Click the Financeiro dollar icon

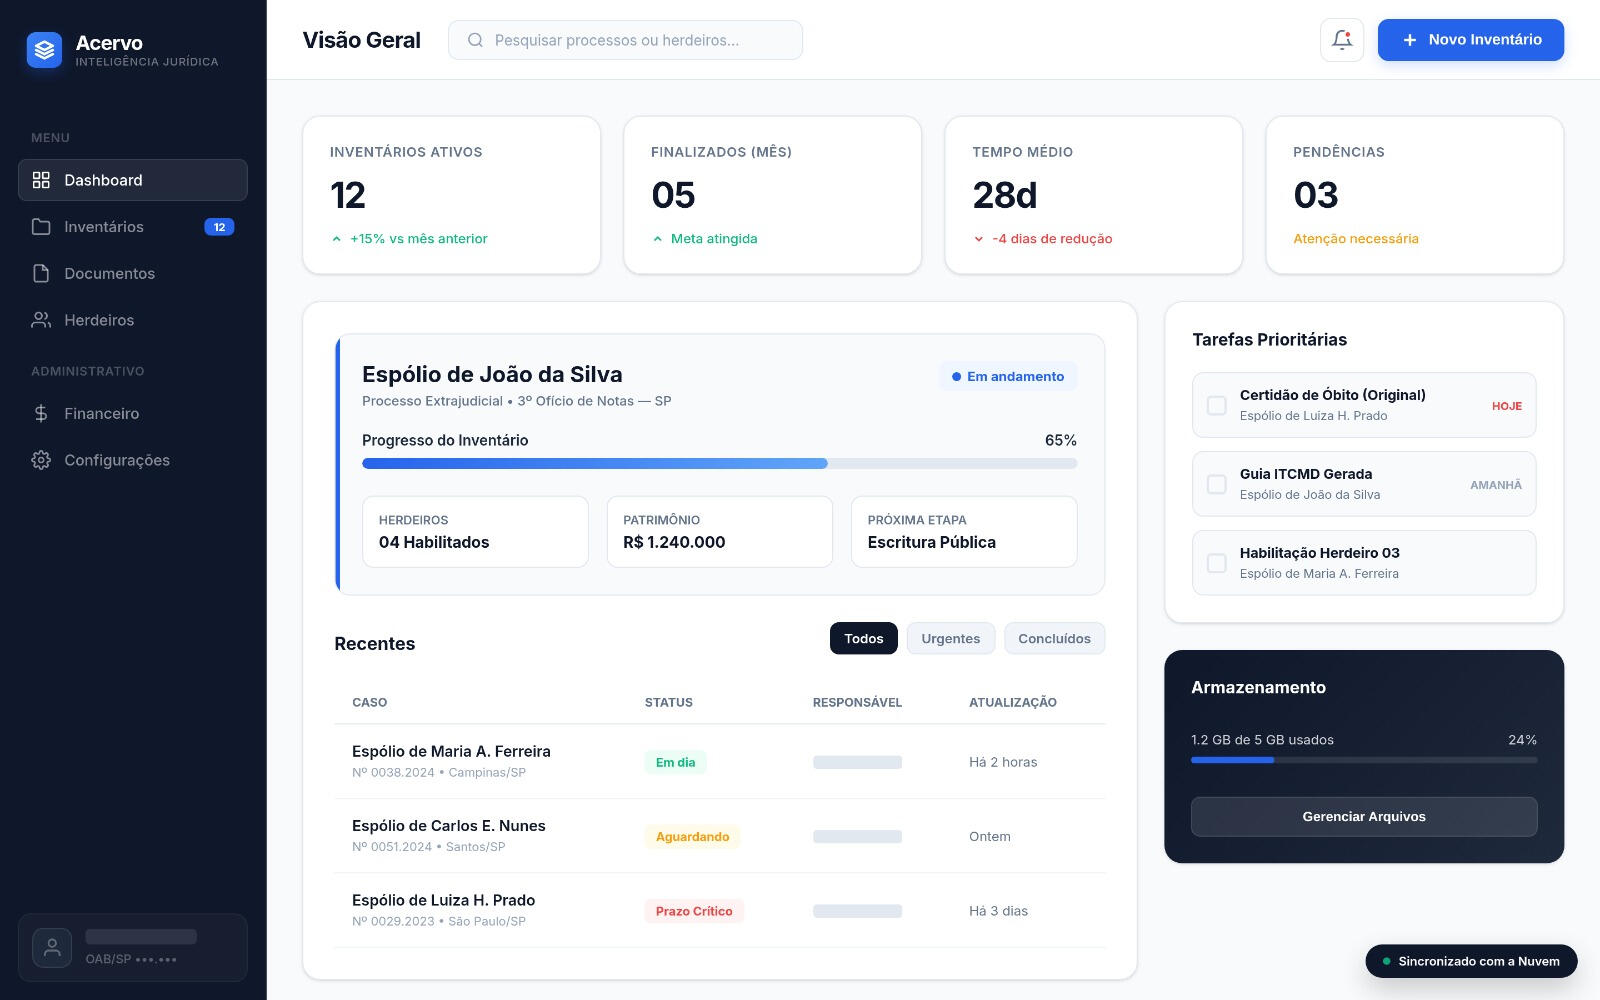41,413
